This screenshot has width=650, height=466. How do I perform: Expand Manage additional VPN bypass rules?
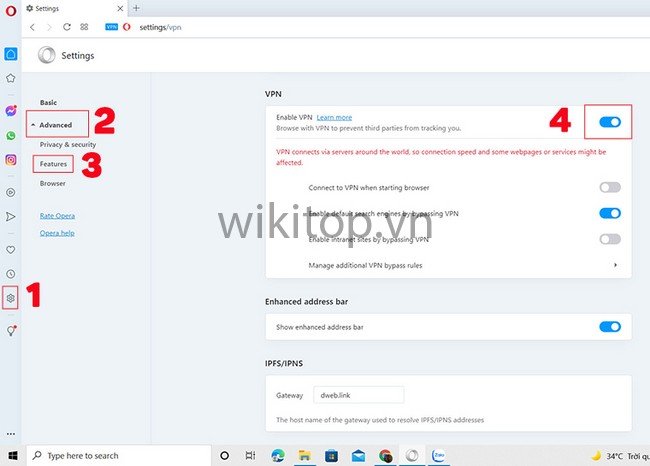tap(614, 265)
